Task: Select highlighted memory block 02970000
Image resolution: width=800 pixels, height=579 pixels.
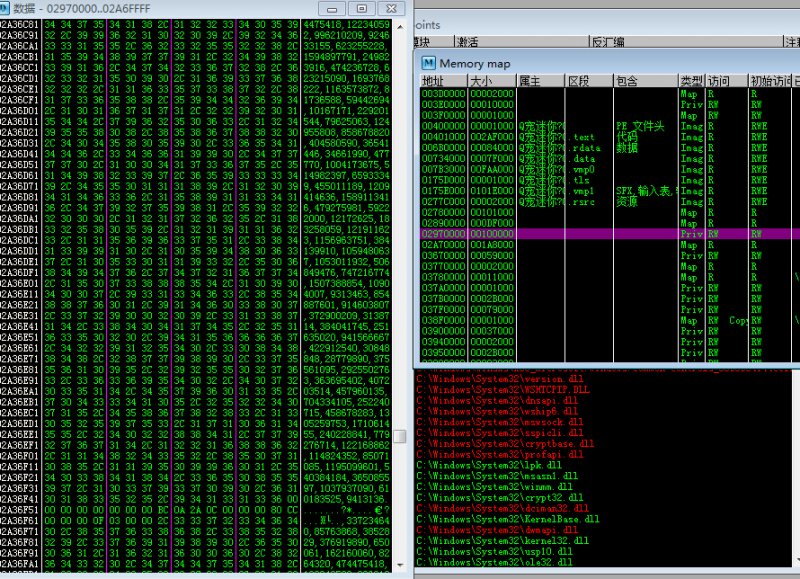Action: 610,234
